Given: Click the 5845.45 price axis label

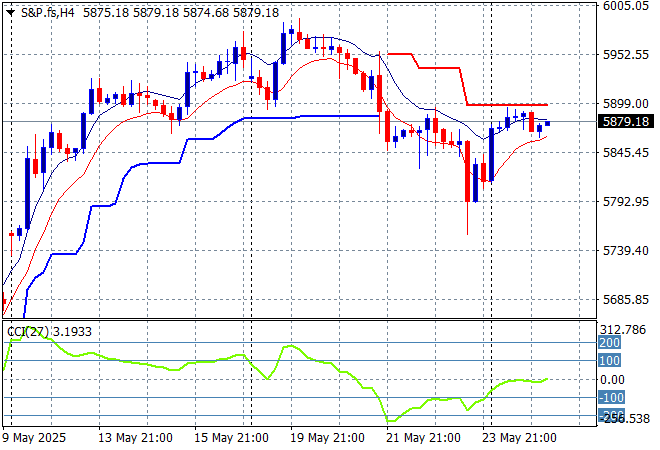Looking at the screenshot, I should [x=628, y=152].
